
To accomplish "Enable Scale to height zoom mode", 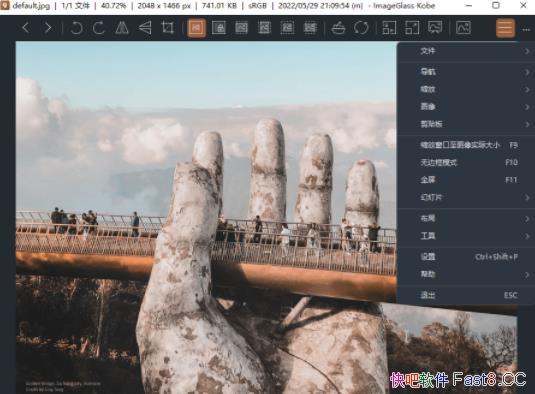I will [x=264, y=28].
